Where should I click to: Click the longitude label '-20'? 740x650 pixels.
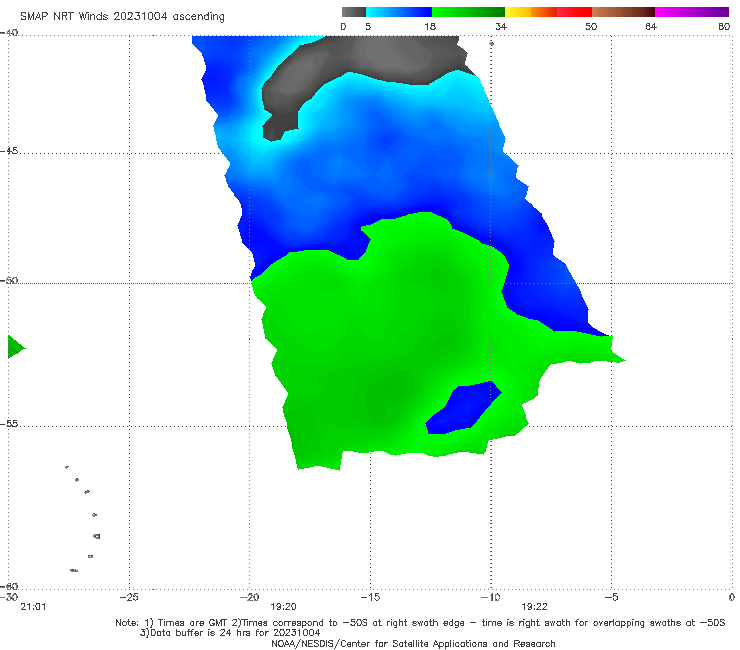(x=250, y=597)
